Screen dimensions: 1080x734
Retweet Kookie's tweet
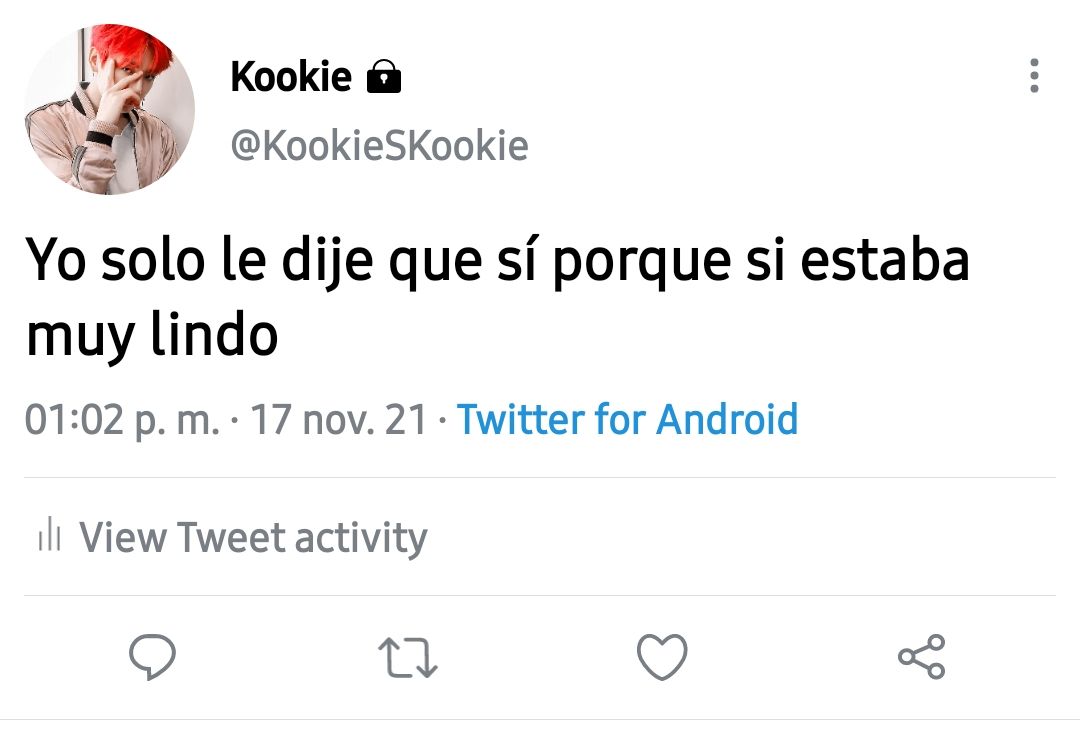click(x=408, y=658)
